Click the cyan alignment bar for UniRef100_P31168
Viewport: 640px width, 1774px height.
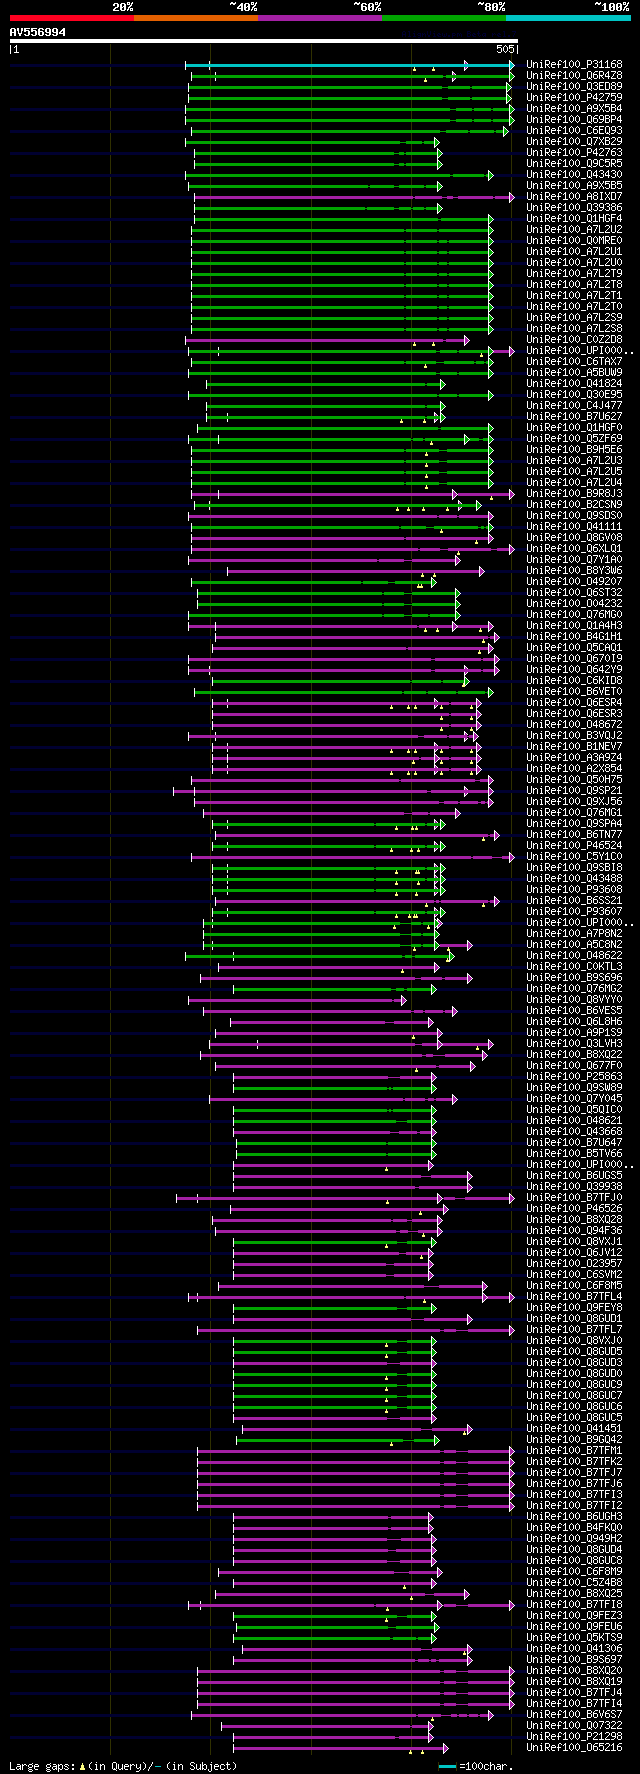coord(350,65)
